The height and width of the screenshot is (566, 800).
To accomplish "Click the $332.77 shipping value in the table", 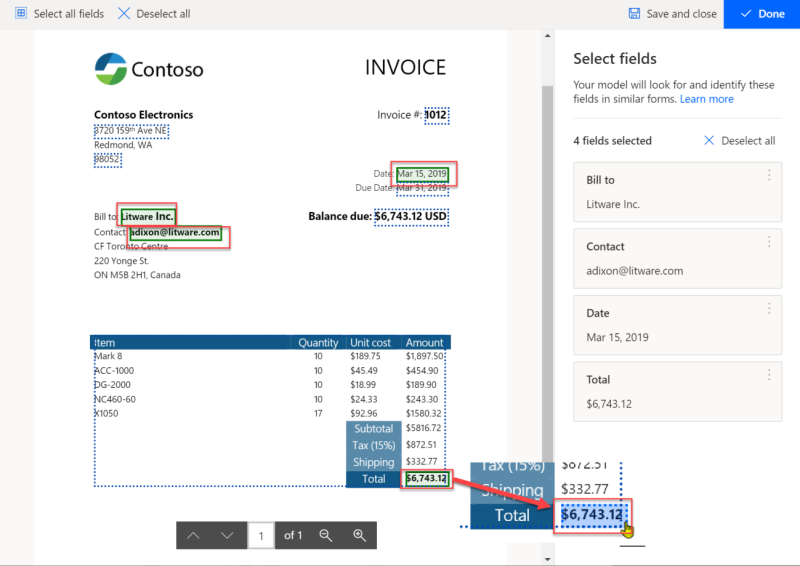I will click(x=421, y=461).
